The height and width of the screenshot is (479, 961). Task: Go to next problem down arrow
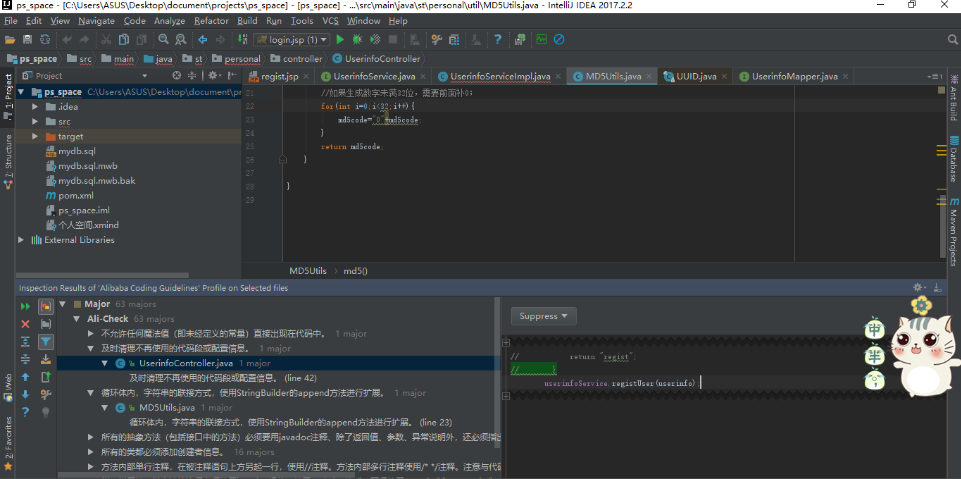click(x=25, y=395)
